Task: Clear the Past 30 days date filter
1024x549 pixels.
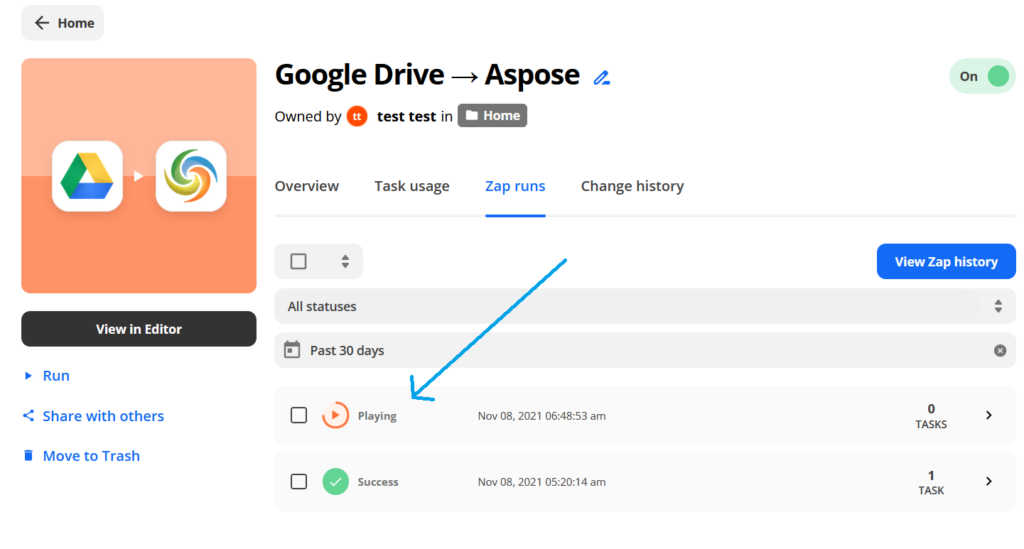Action: (999, 351)
